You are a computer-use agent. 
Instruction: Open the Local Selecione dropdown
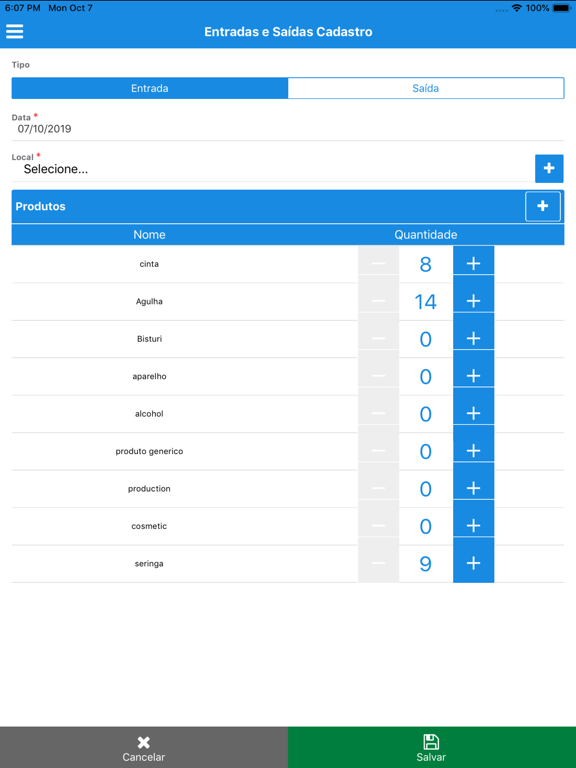[x=272, y=169]
